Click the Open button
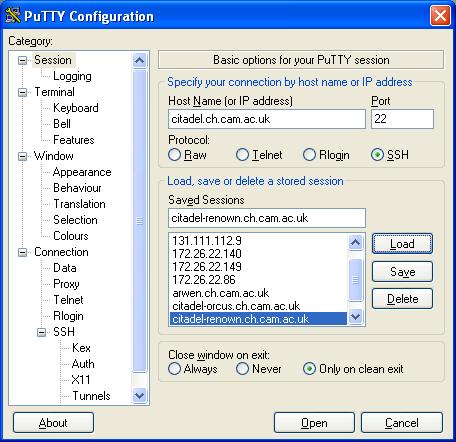This screenshot has height=442, width=456. coord(314,423)
